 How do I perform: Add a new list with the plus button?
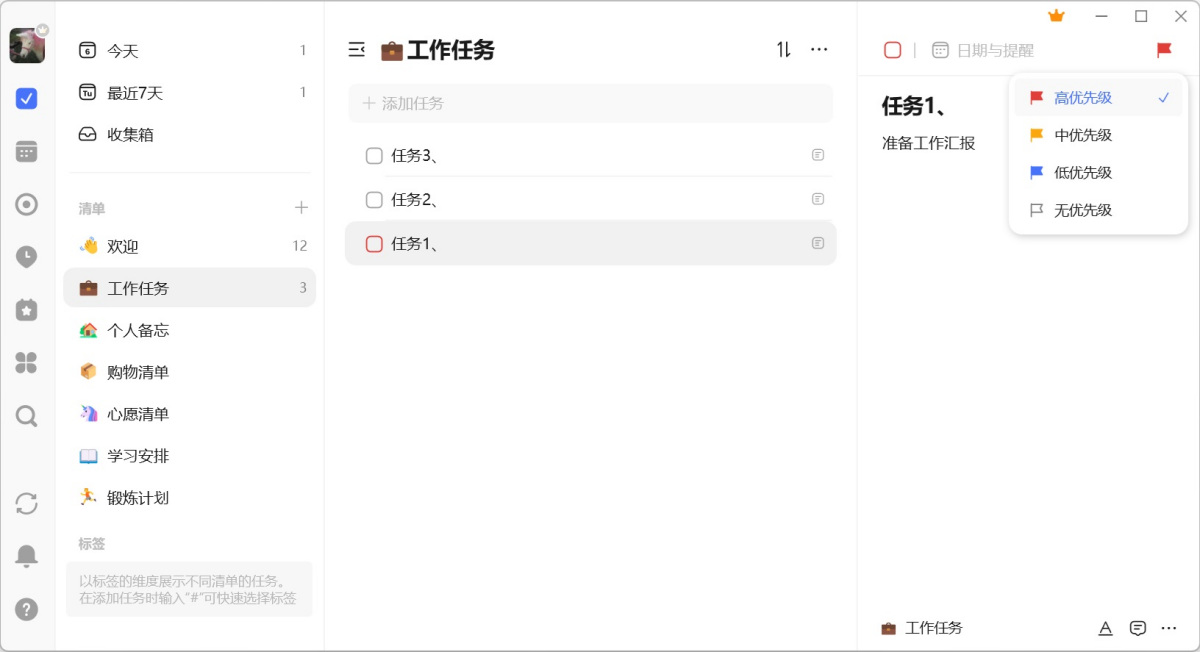click(x=301, y=207)
